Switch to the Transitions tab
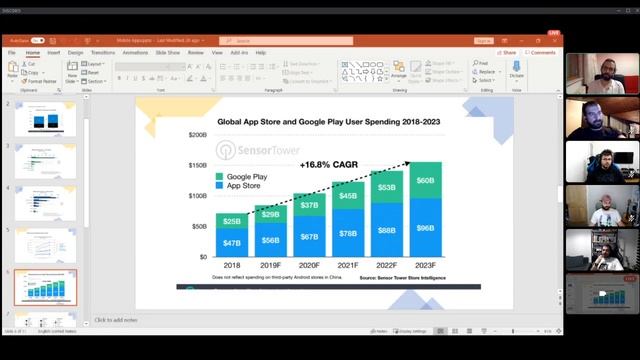640x360 pixels. [x=103, y=53]
